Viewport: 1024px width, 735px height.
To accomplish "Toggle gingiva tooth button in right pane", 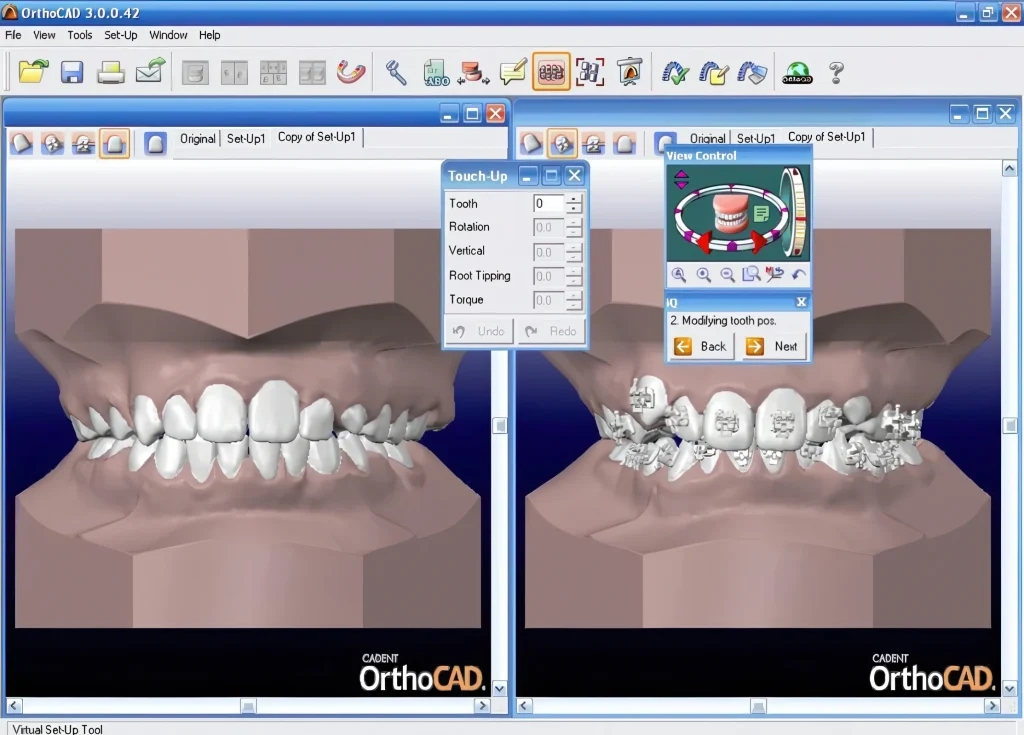I will [624, 143].
